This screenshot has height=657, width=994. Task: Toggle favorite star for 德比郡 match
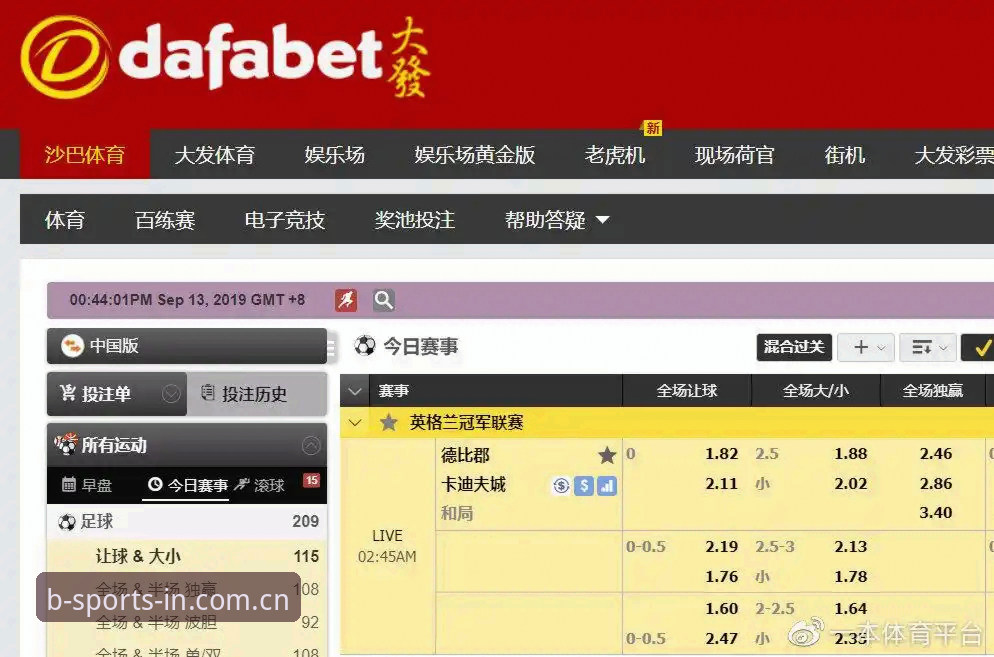click(x=607, y=455)
